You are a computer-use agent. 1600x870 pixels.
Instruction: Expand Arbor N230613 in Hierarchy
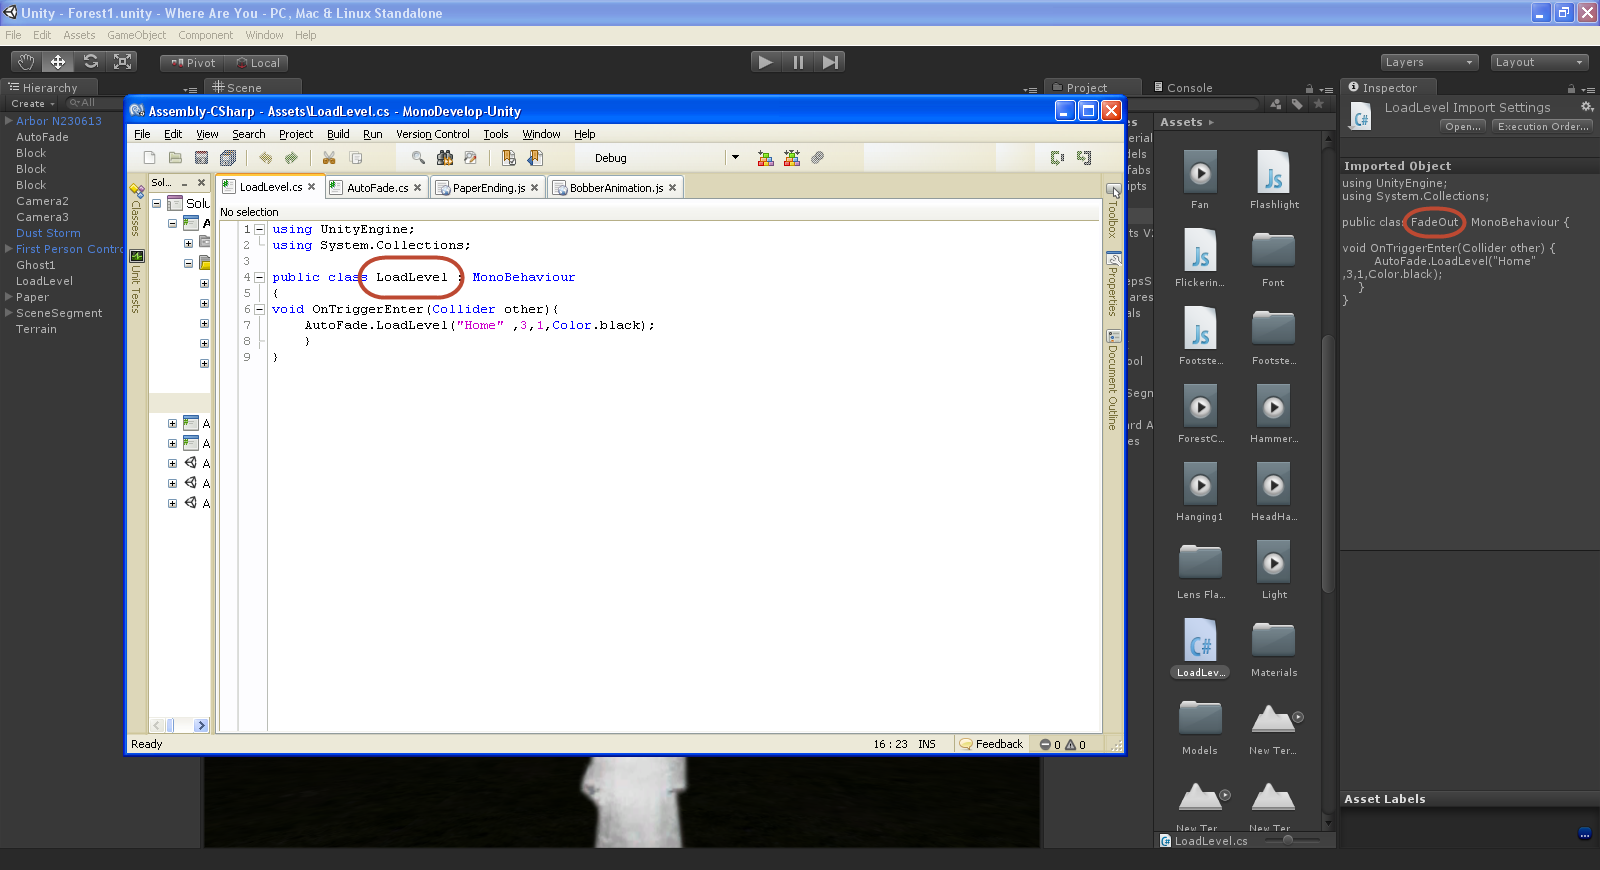click(9, 121)
